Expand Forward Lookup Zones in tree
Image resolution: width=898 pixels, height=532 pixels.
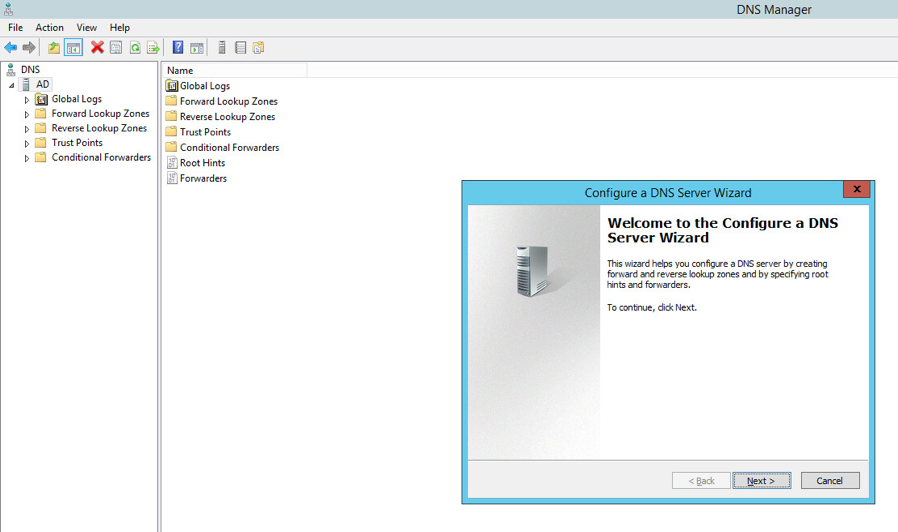point(27,114)
